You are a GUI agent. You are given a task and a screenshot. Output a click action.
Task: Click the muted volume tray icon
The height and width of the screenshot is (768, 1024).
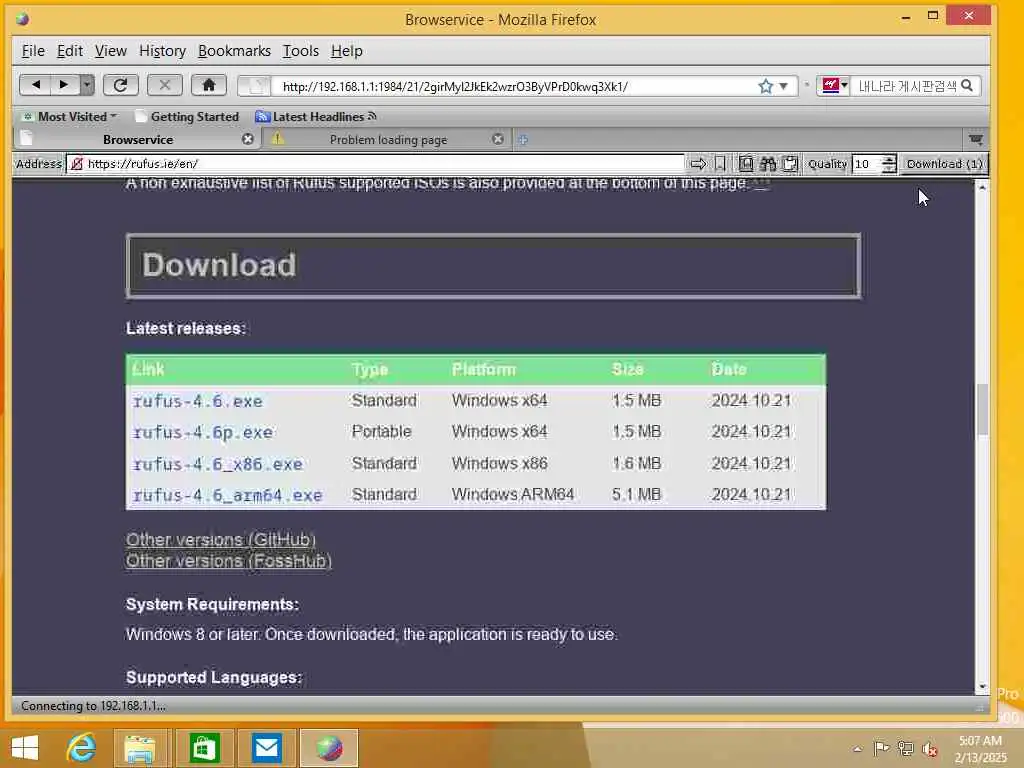coord(929,749)
